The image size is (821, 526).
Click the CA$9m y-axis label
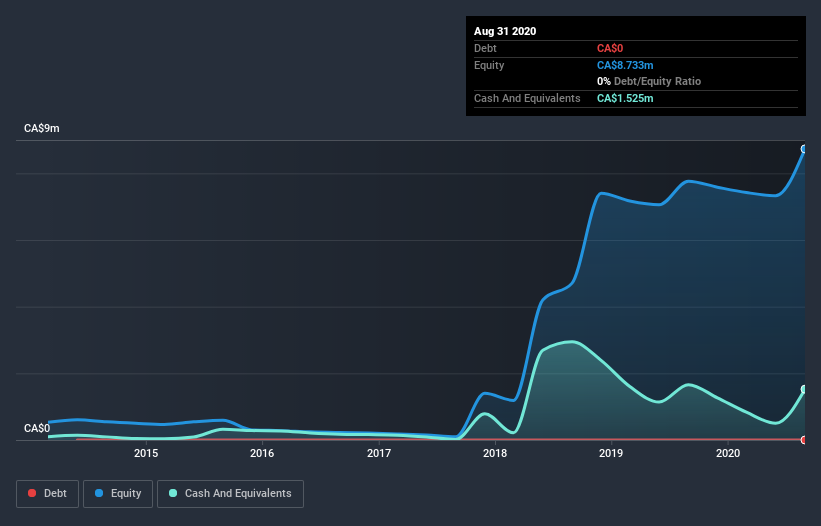coord(42,128)
